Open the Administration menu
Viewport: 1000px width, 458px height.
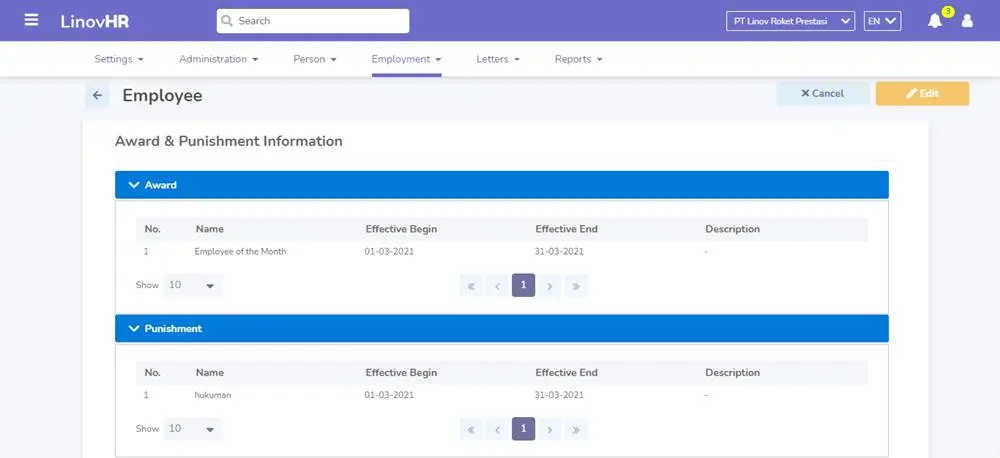(218, 59)
